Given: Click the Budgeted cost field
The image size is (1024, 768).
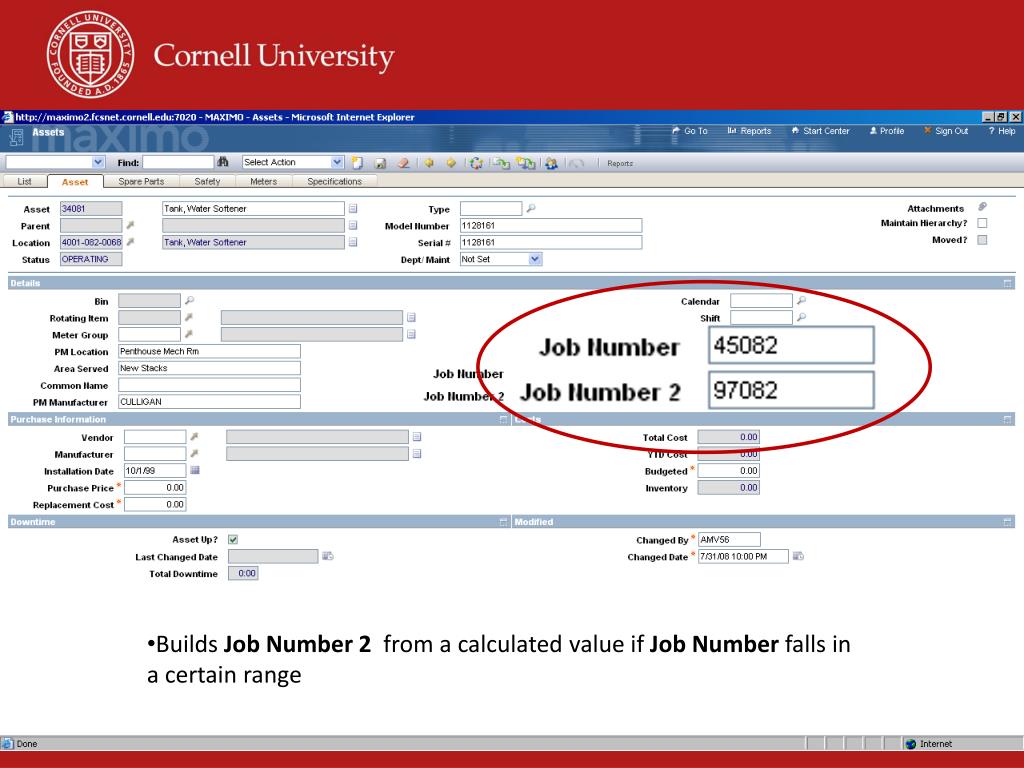Looking at the screenshot, I should (x=729, y=471).
